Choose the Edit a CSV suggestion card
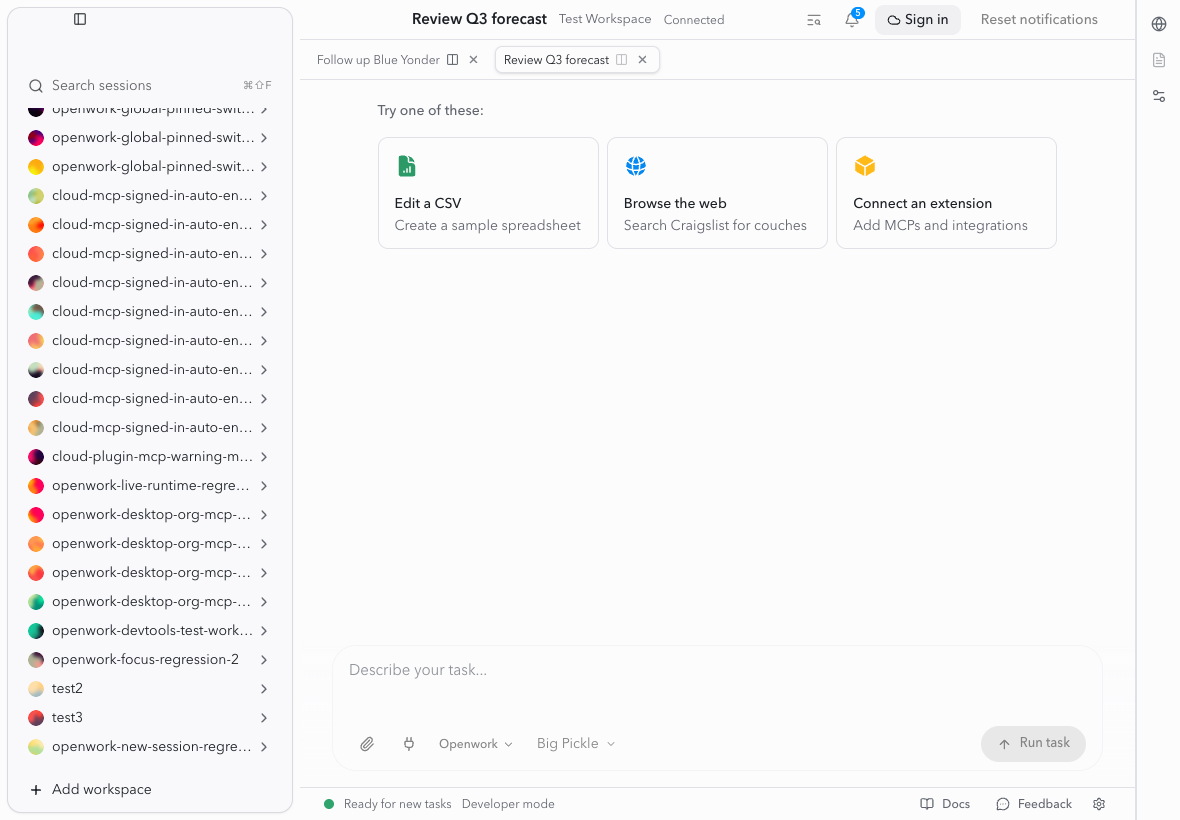This screenshot has height=820, width=1180. 488,193
